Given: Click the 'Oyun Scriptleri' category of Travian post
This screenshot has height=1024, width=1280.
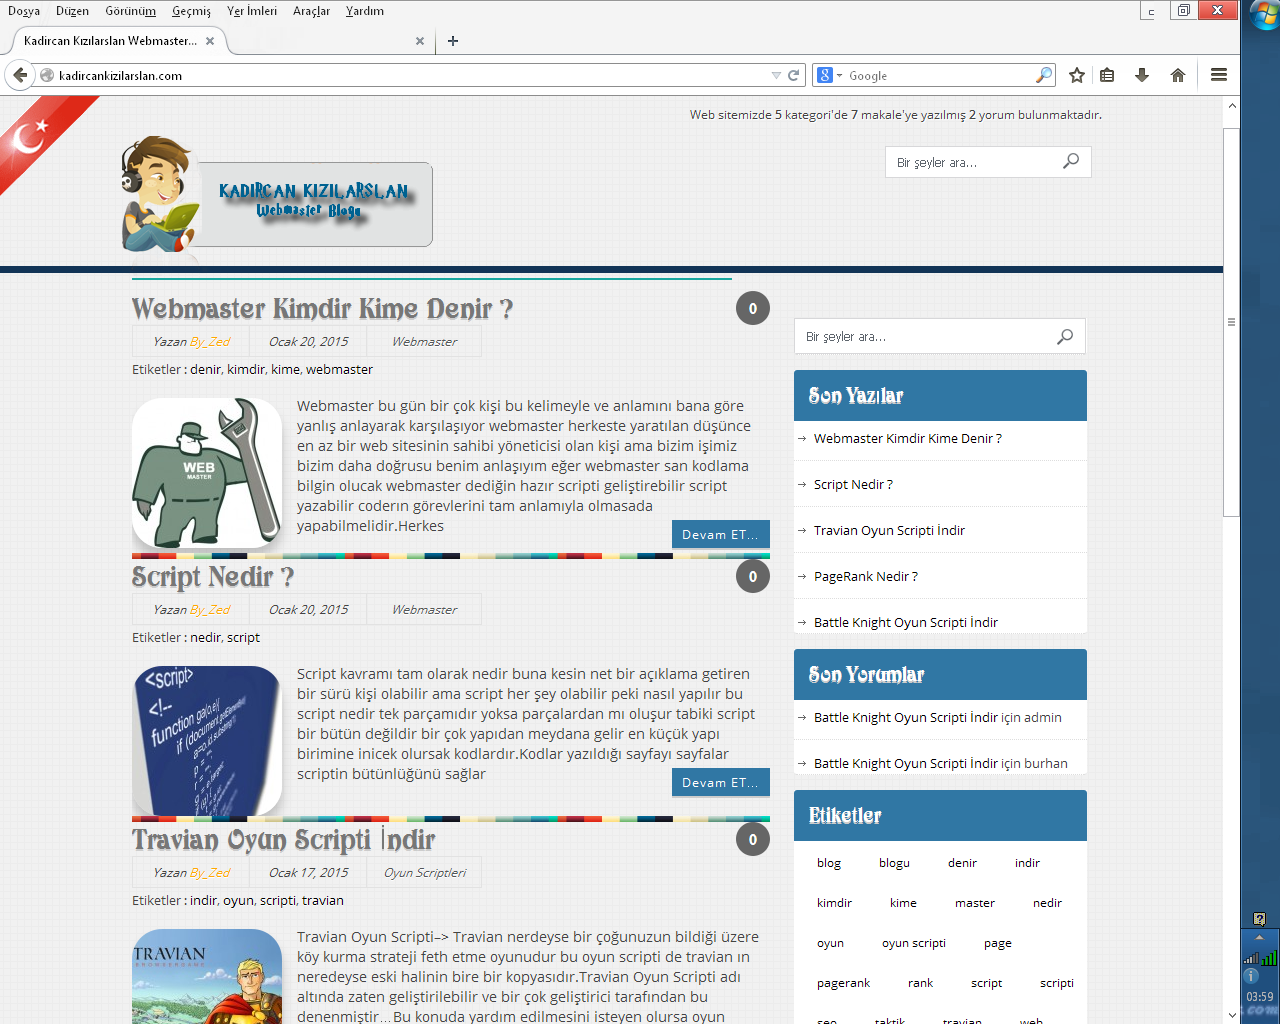Looking at the screenshot, I should click(x=425, y=872).
